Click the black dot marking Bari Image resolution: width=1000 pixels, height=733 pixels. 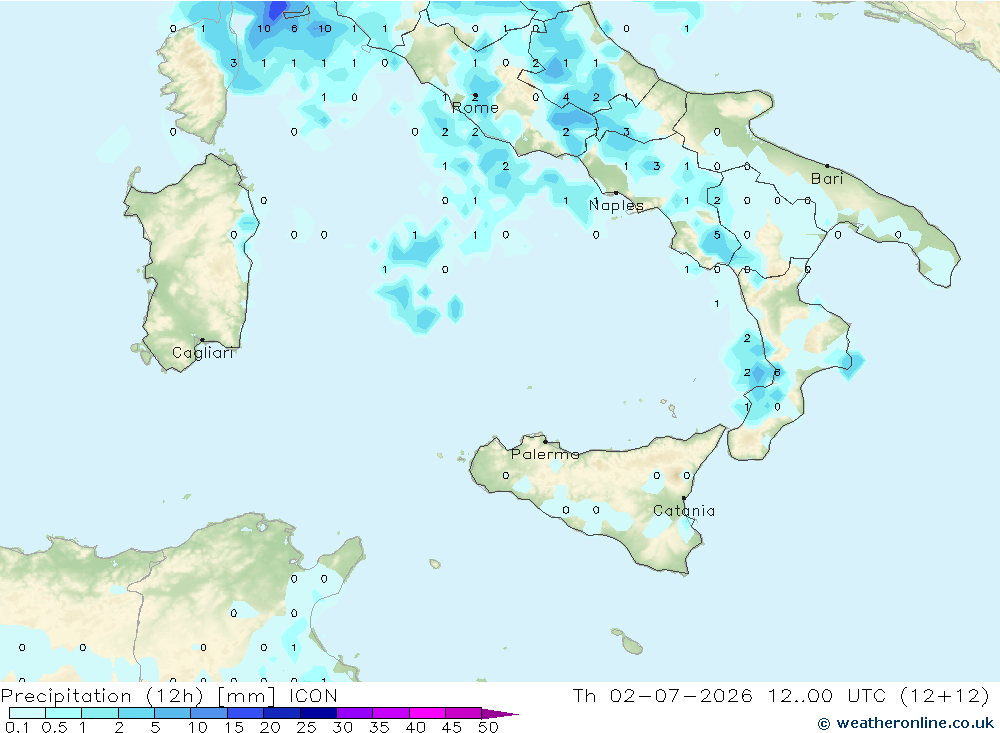click(x=827, y=166)
